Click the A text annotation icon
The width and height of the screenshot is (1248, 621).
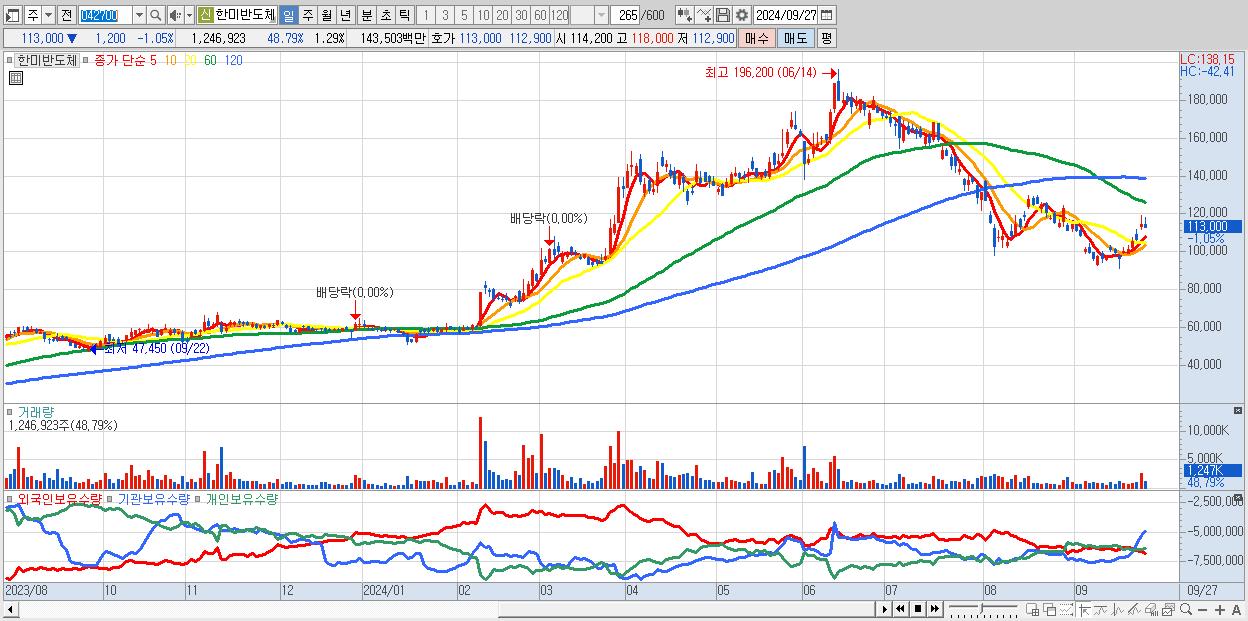coord(1236,610)
